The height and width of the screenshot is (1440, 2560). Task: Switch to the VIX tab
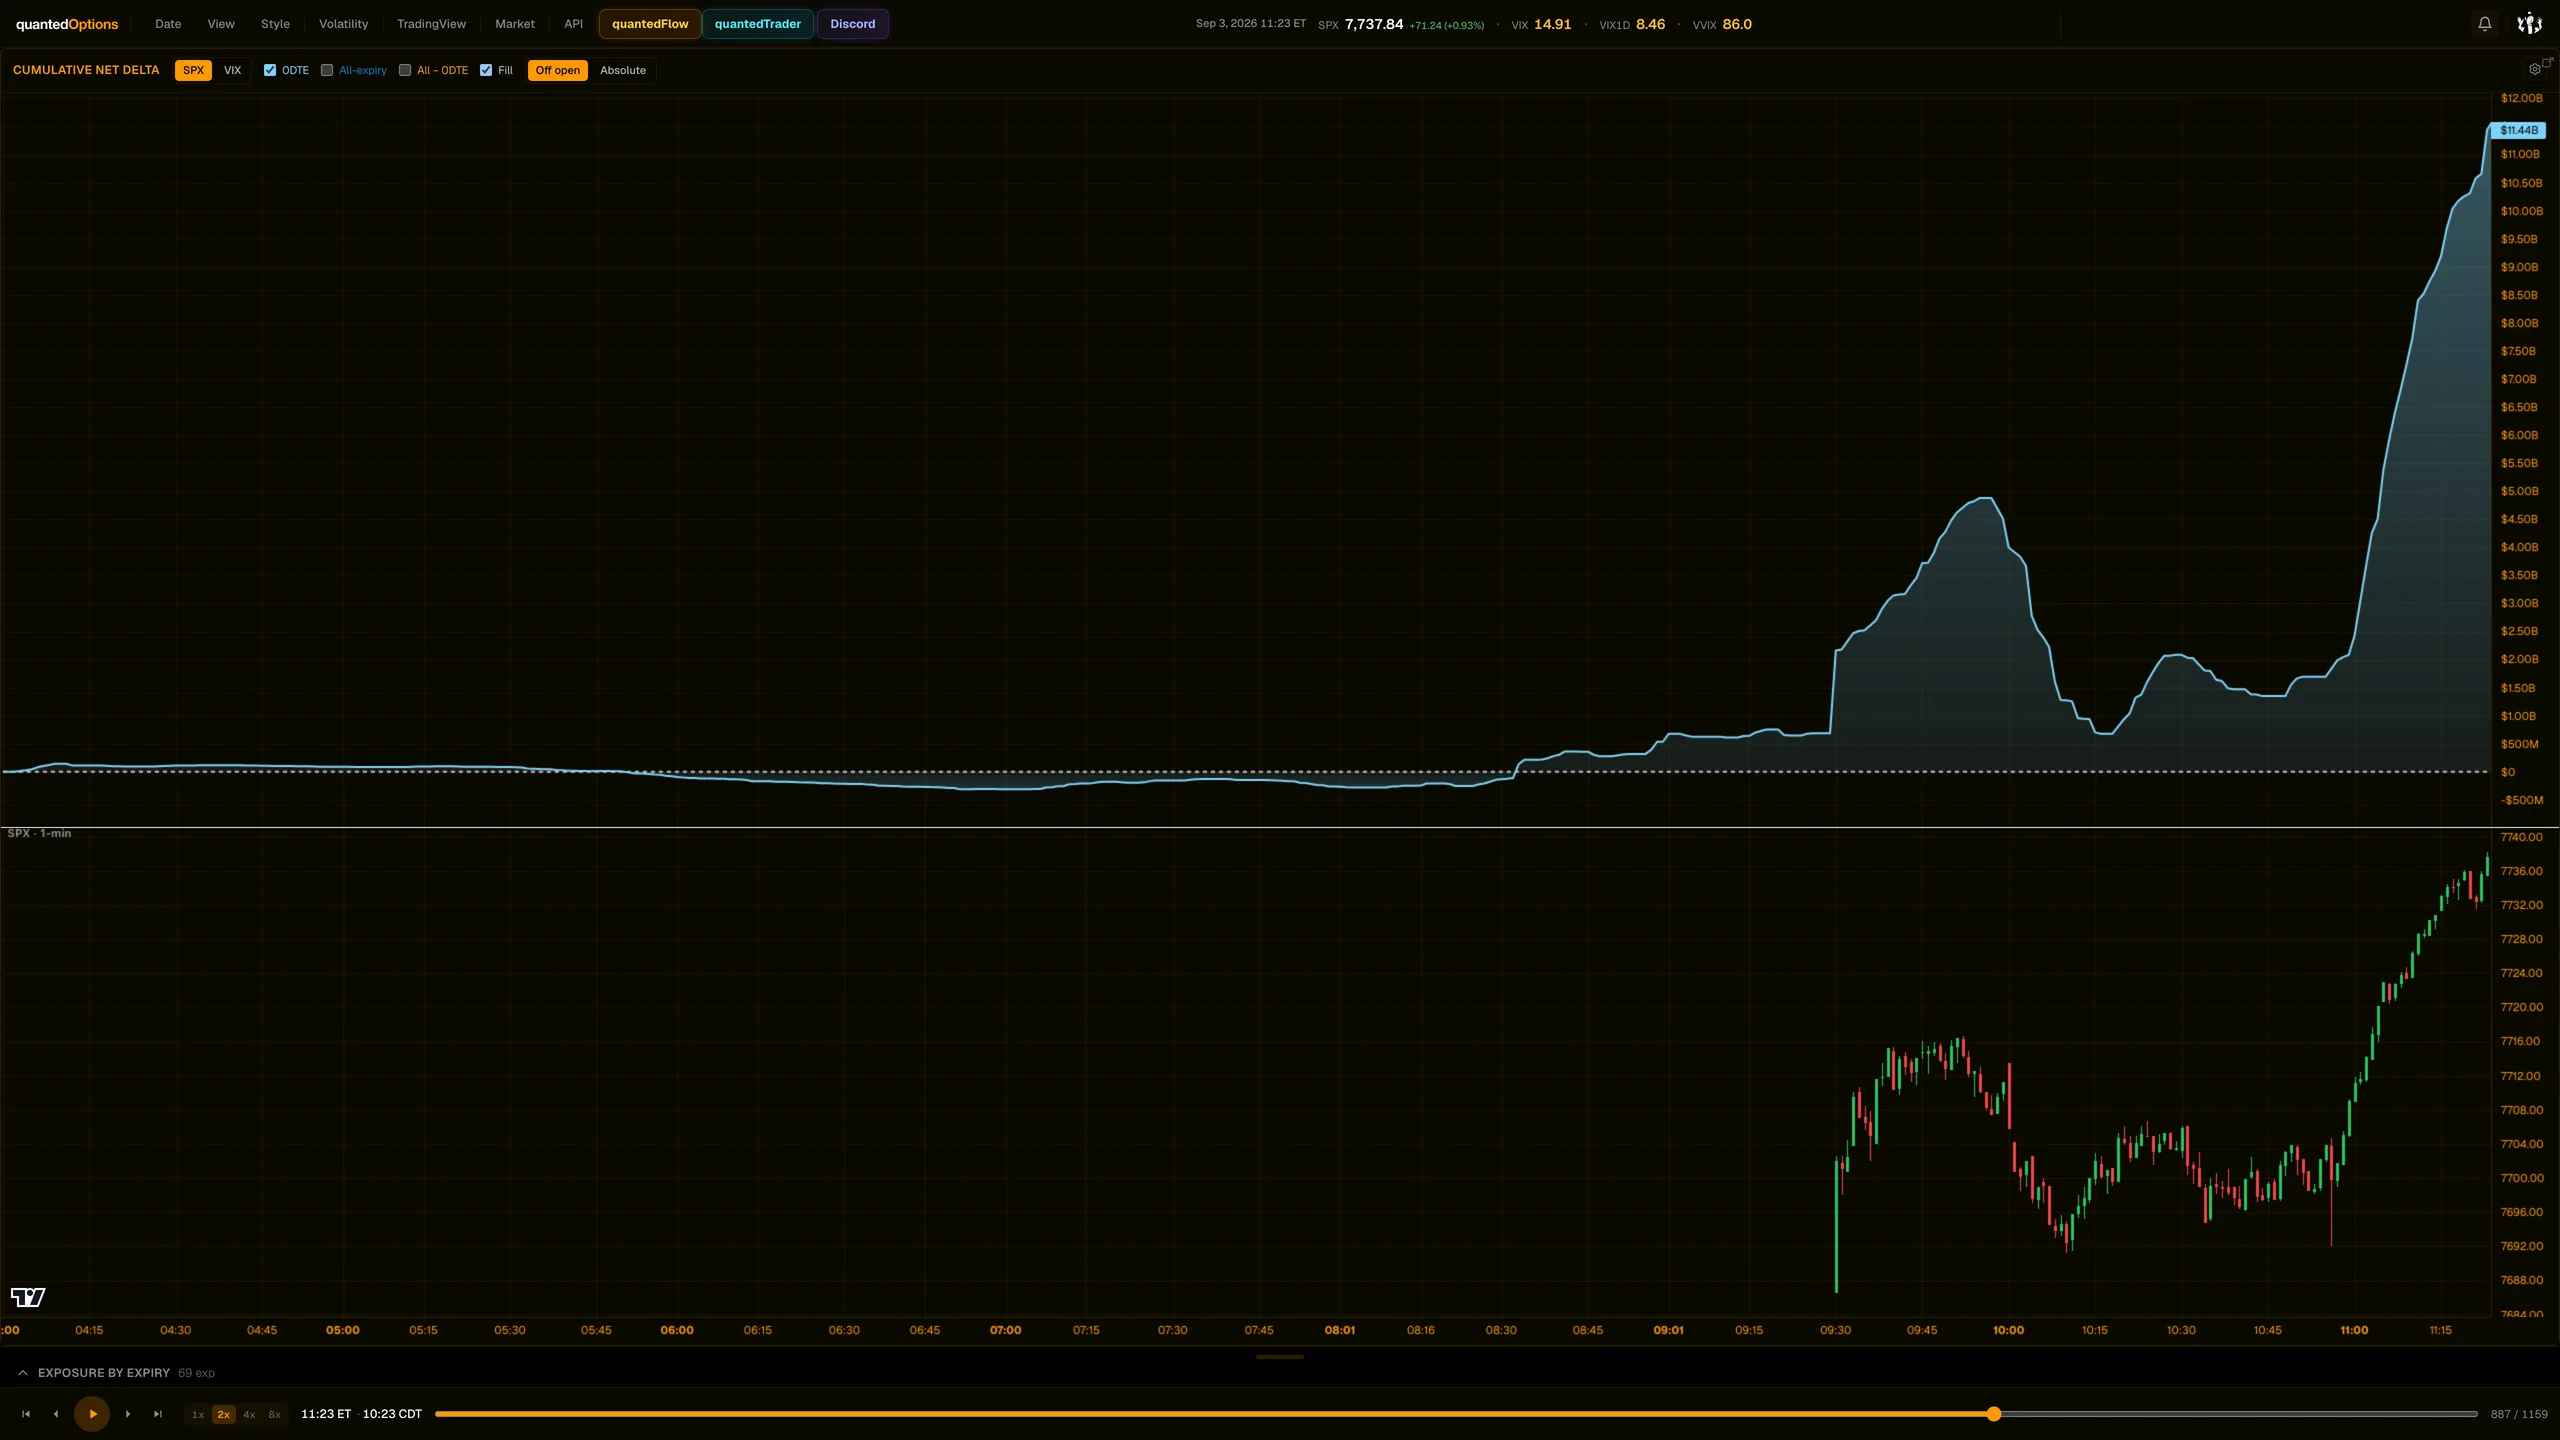pyautogui.click(x=232, y=70)
